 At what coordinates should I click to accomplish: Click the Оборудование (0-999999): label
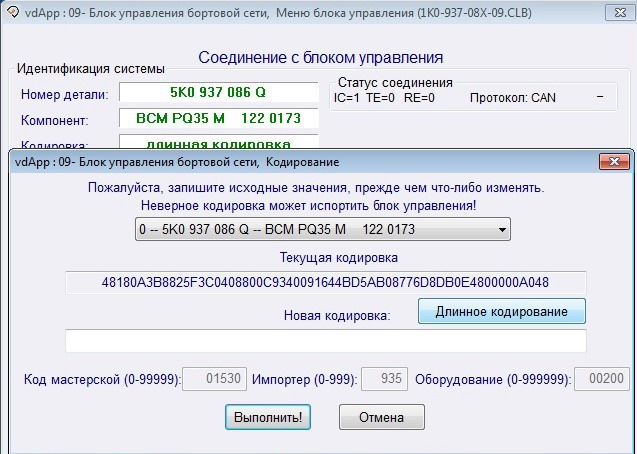[493, 380]
